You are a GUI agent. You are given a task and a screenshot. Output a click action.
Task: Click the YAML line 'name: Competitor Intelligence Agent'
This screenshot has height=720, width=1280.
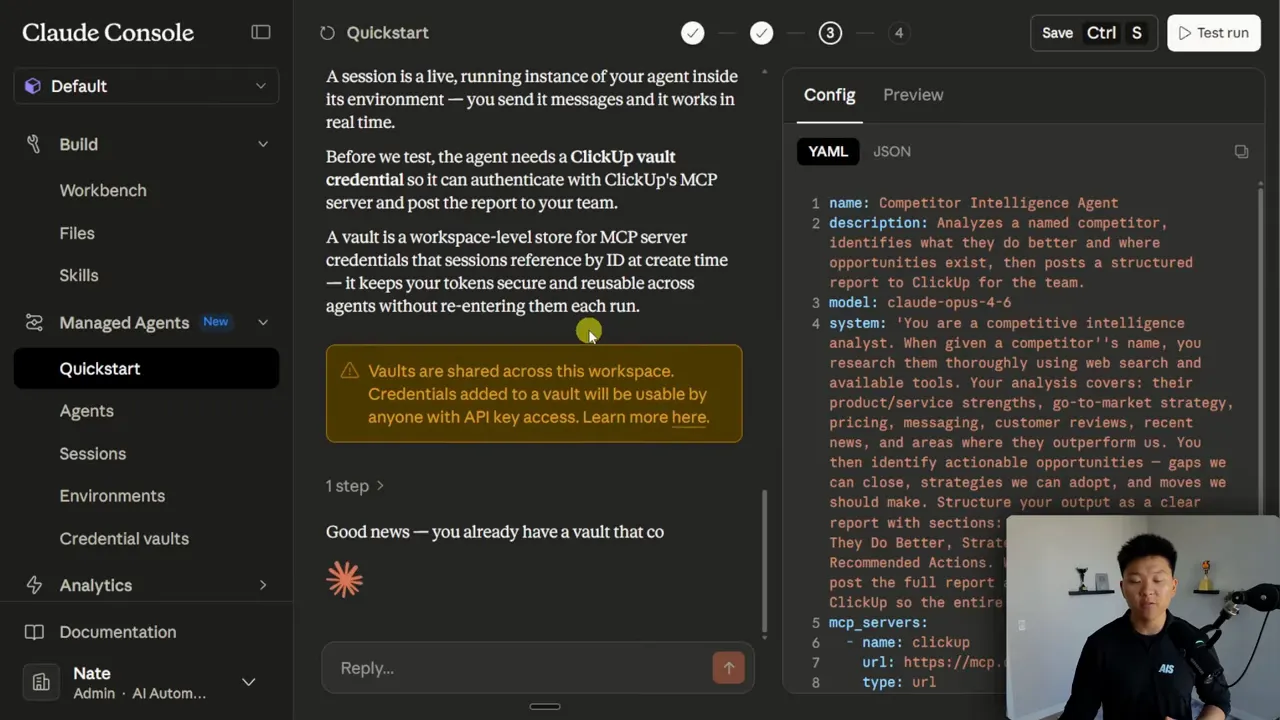click(x=973, y=203)
